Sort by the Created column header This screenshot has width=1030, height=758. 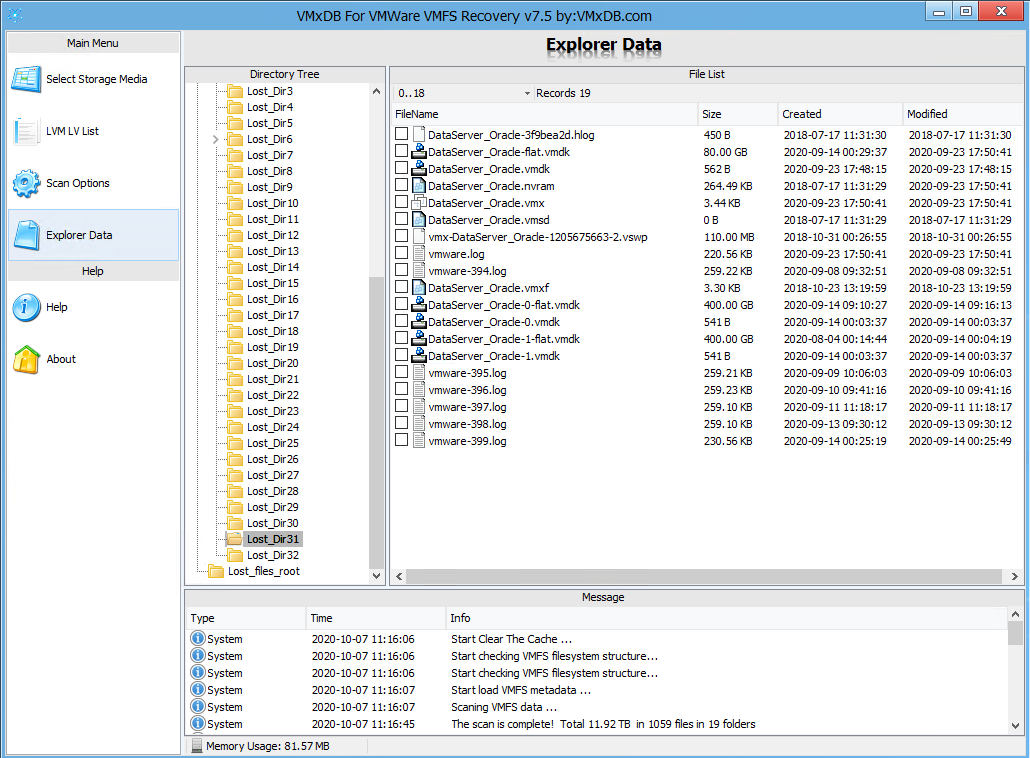840,114
